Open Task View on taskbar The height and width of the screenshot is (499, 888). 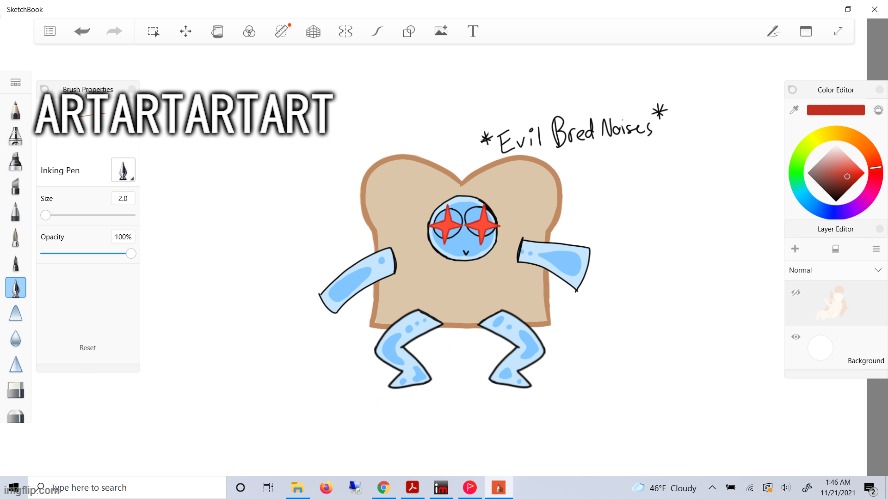click(x=268, y=488)
